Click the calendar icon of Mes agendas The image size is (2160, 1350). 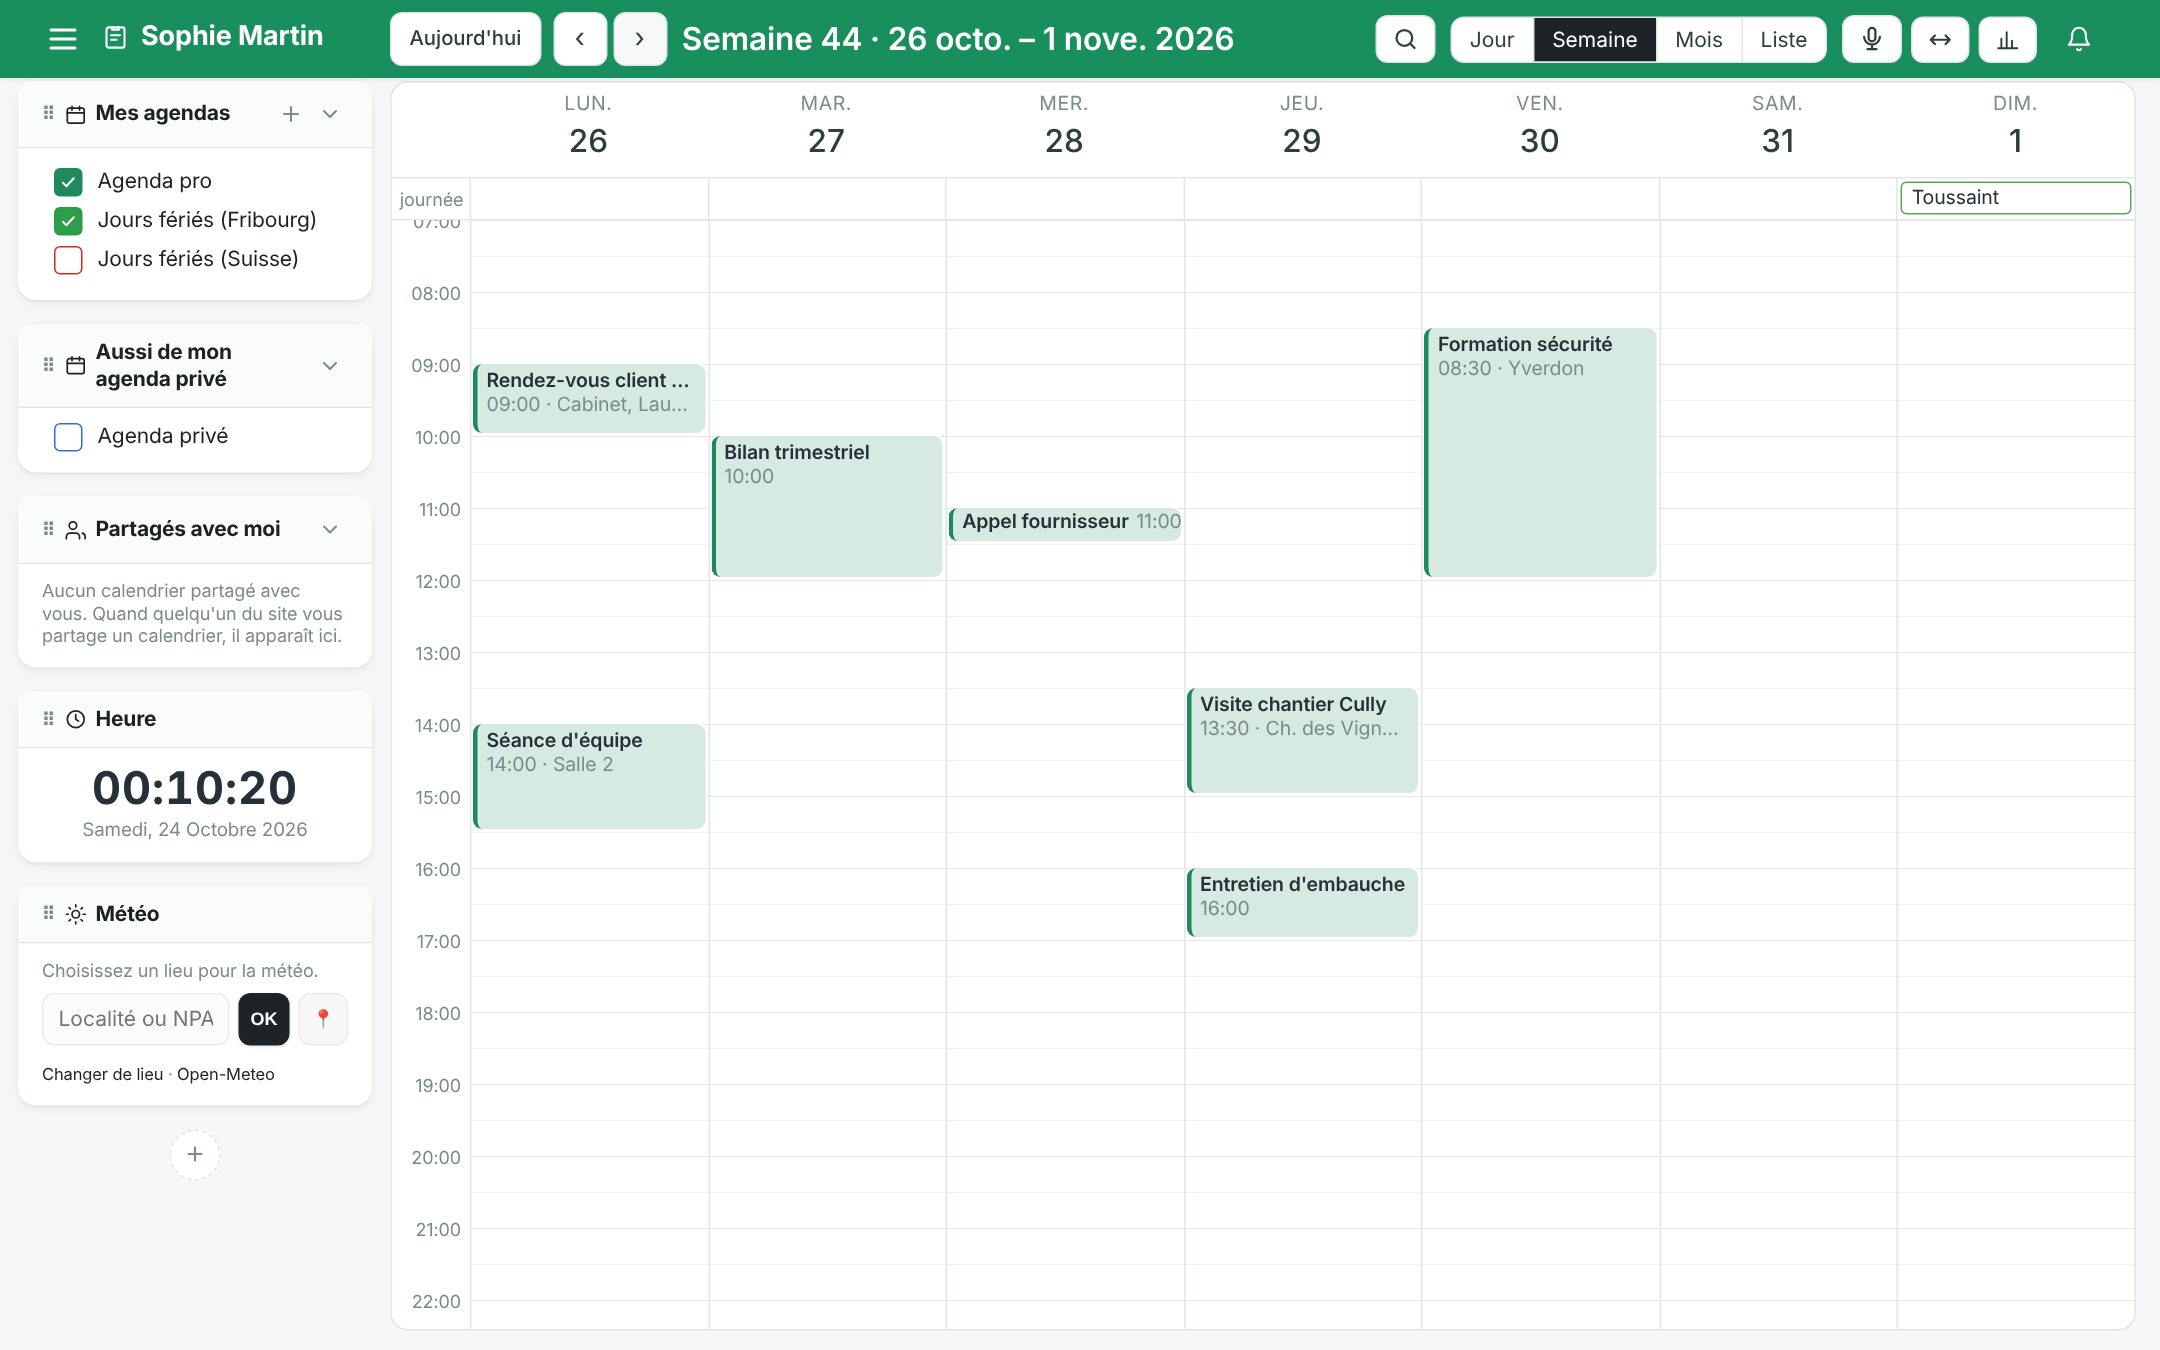click(x=75, y=114)
